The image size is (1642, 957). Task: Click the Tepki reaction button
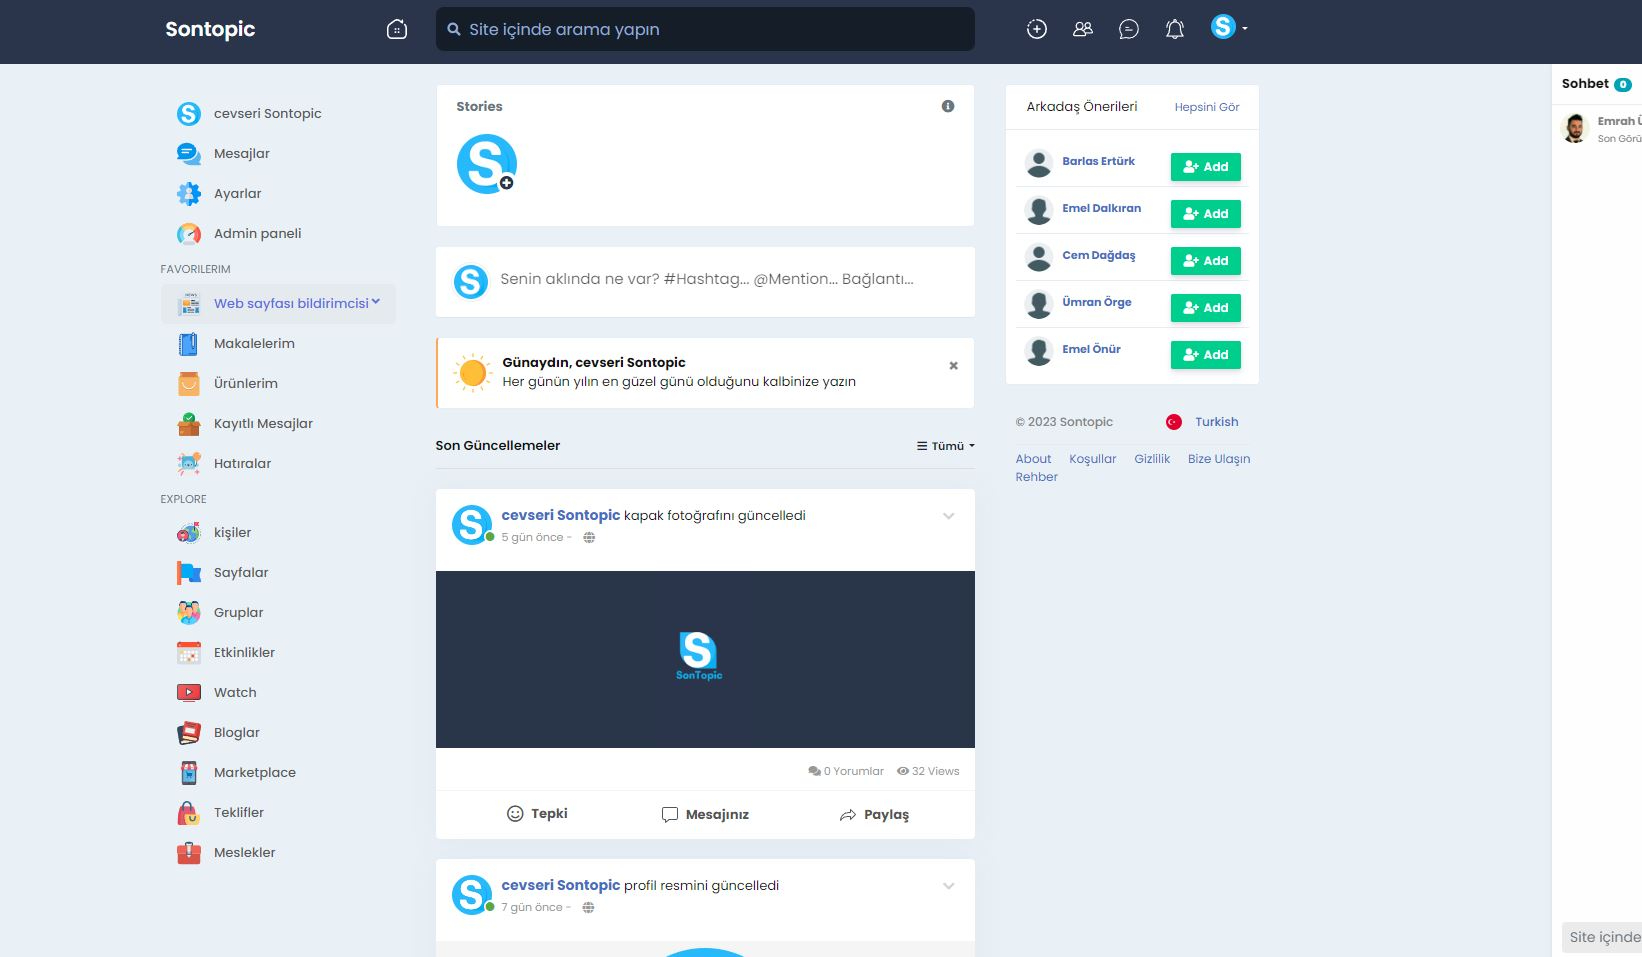click(x=537, y=814)
